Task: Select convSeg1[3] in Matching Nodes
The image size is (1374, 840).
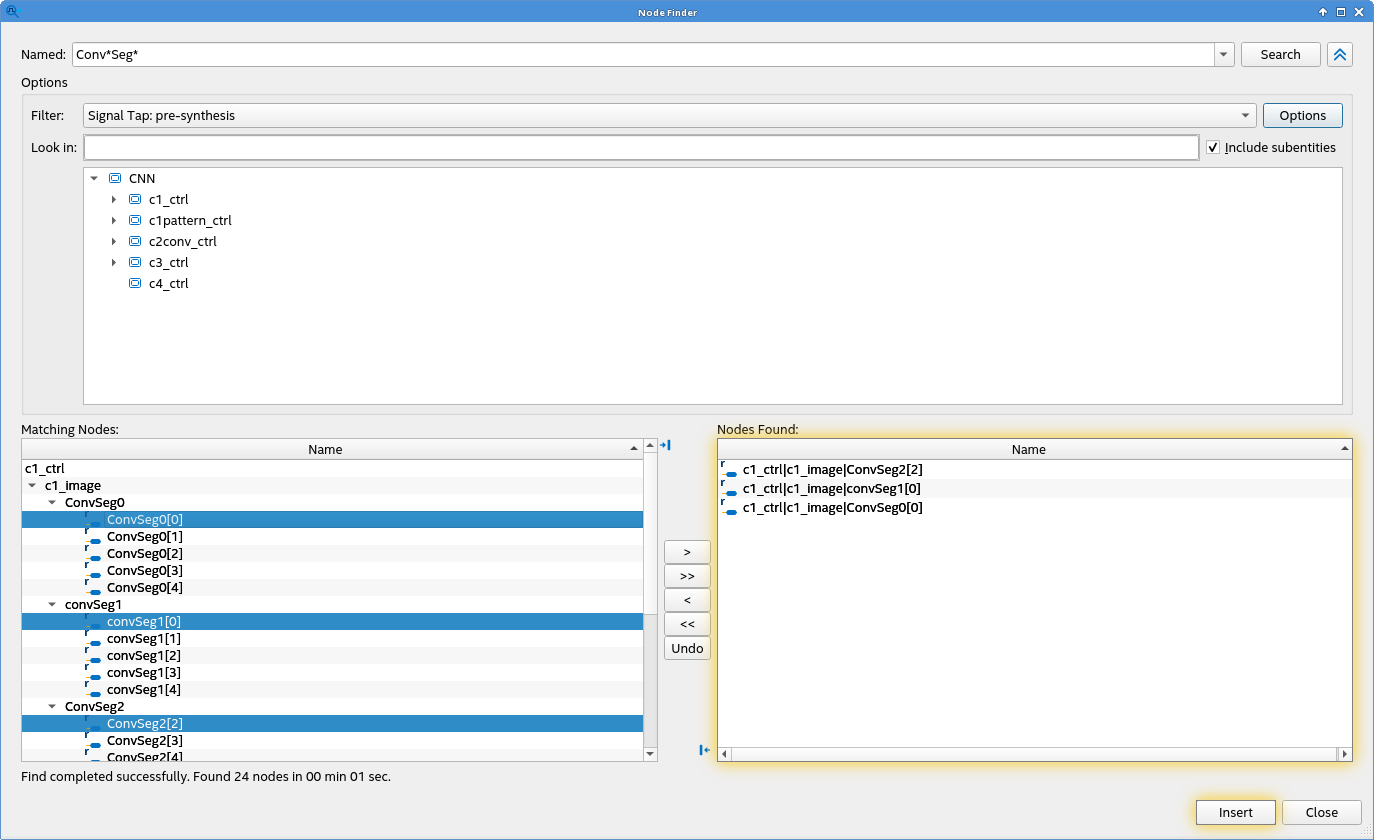Action: point(143,673)
